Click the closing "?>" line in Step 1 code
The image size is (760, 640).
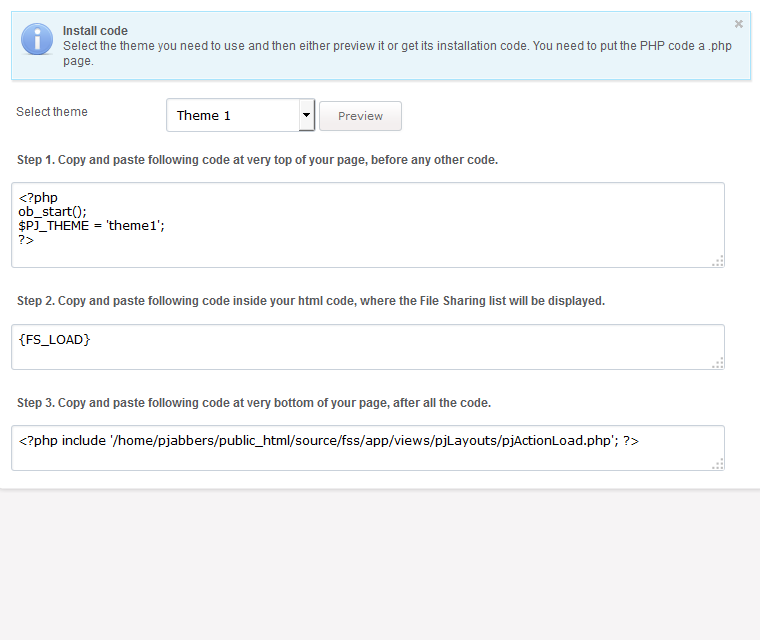[26, 240]
